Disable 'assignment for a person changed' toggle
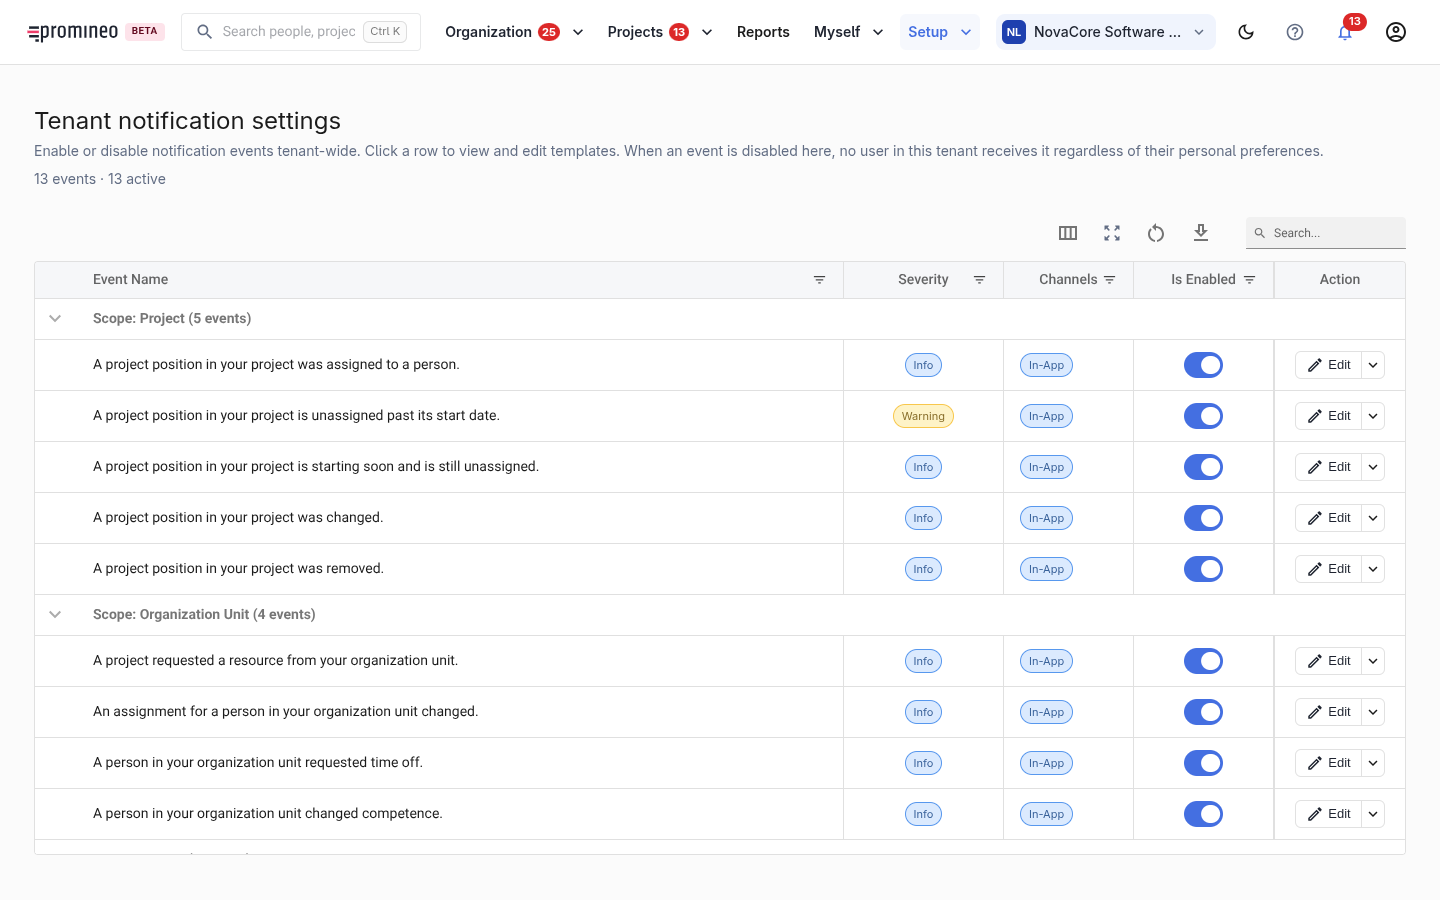The image size is (1440, 900). (x=1203, y=712)
